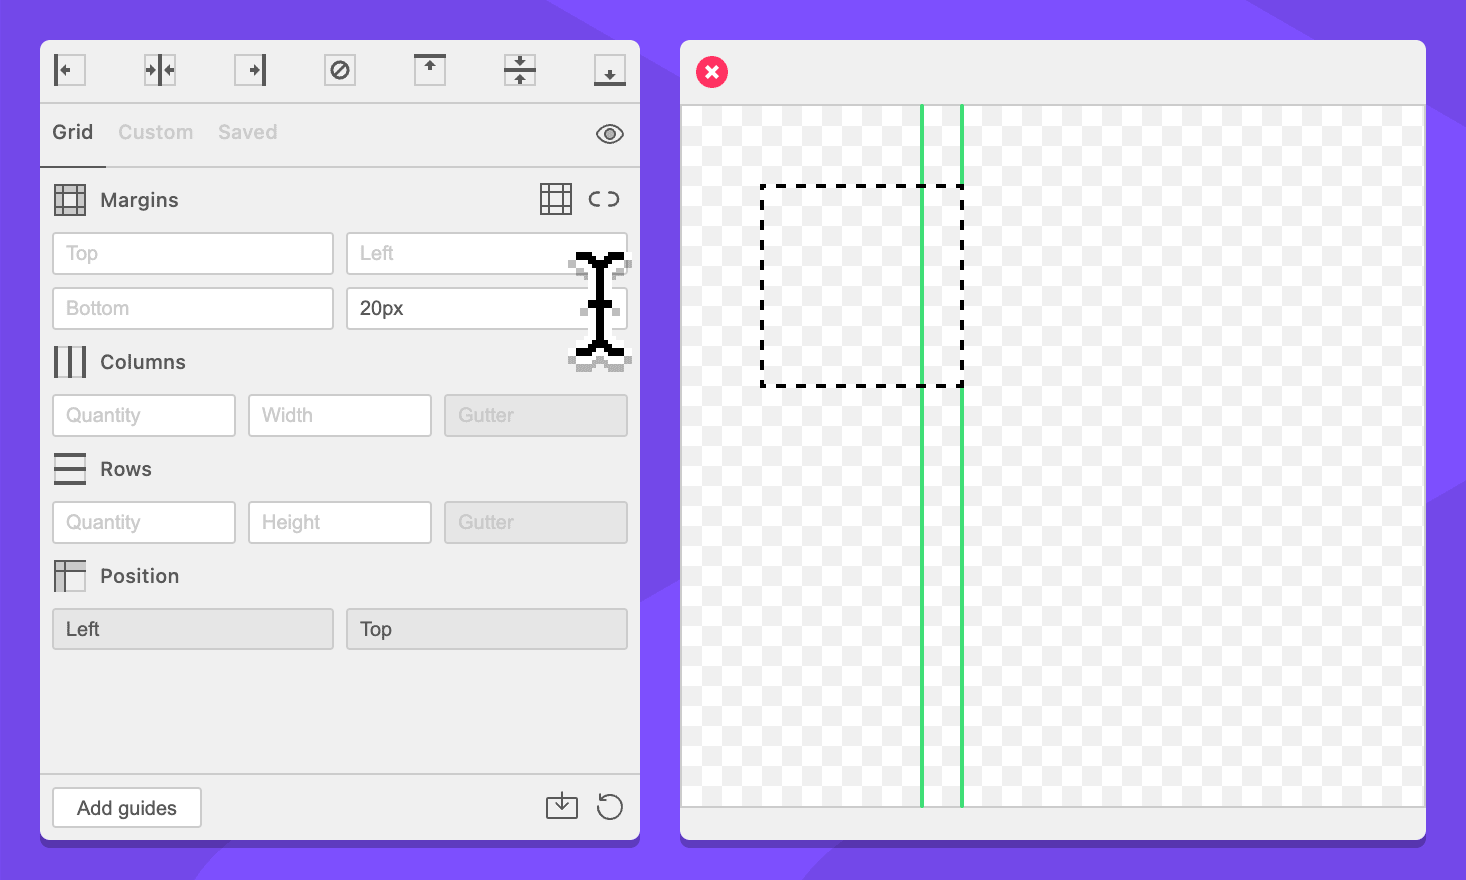Add horizontal midpoint guide

tap(520, 70)
